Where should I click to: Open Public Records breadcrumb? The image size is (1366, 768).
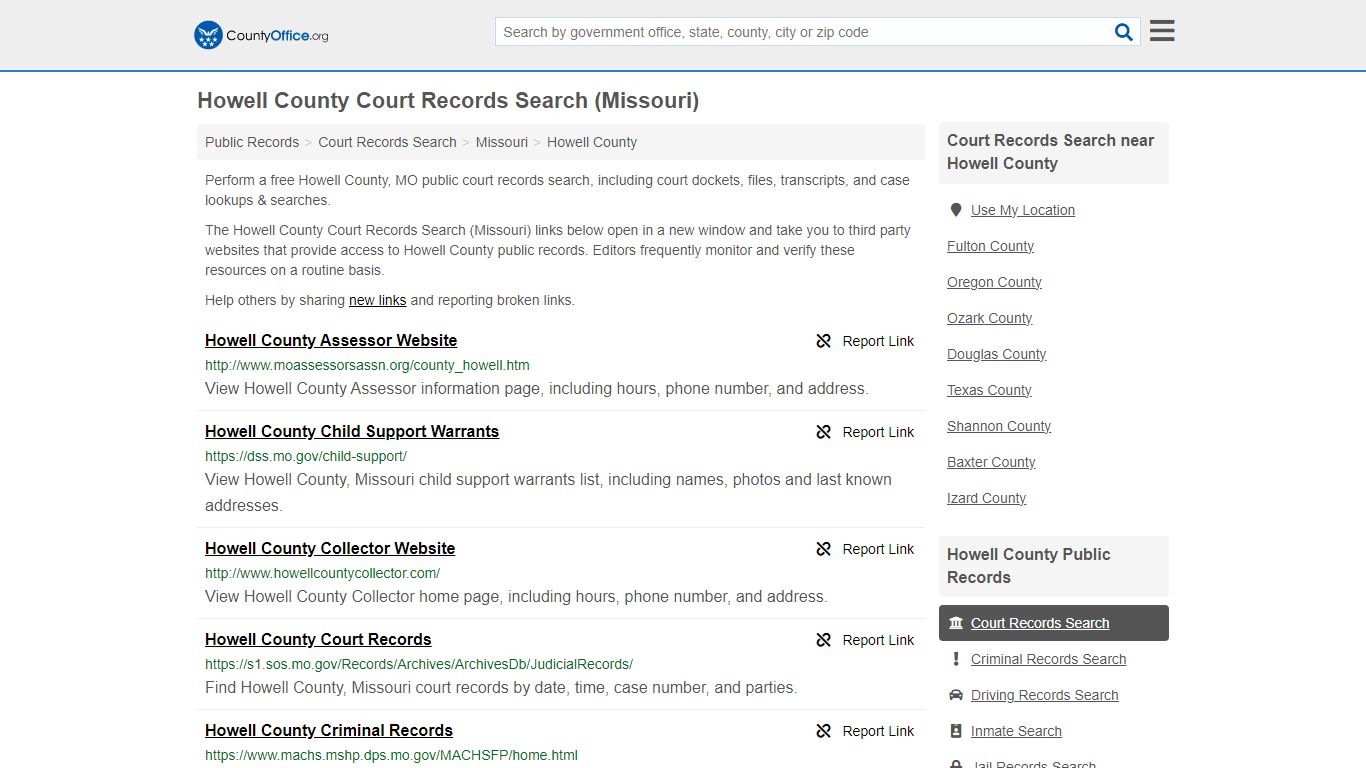tap(252, 142)
